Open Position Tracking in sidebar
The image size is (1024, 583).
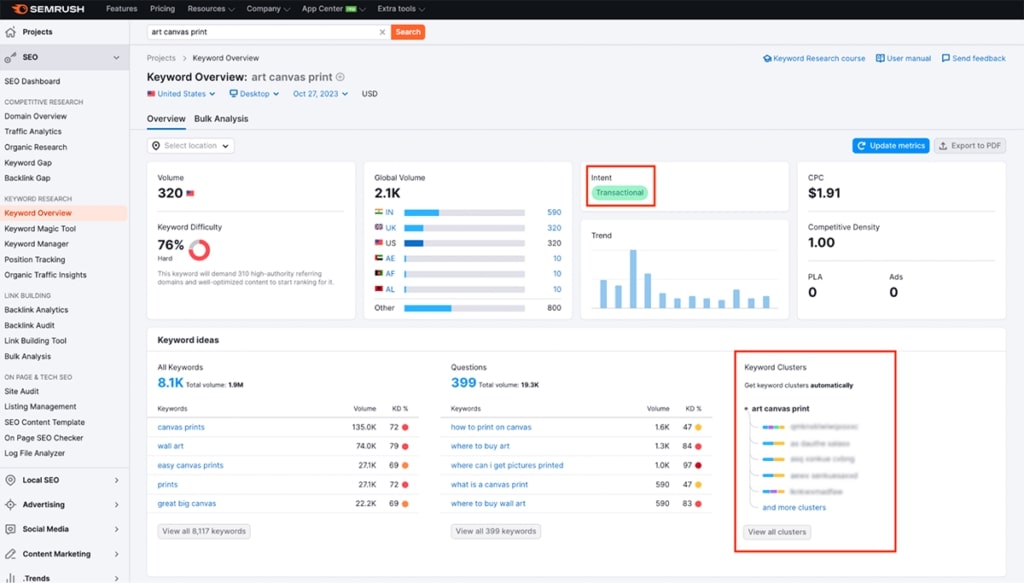35,260
